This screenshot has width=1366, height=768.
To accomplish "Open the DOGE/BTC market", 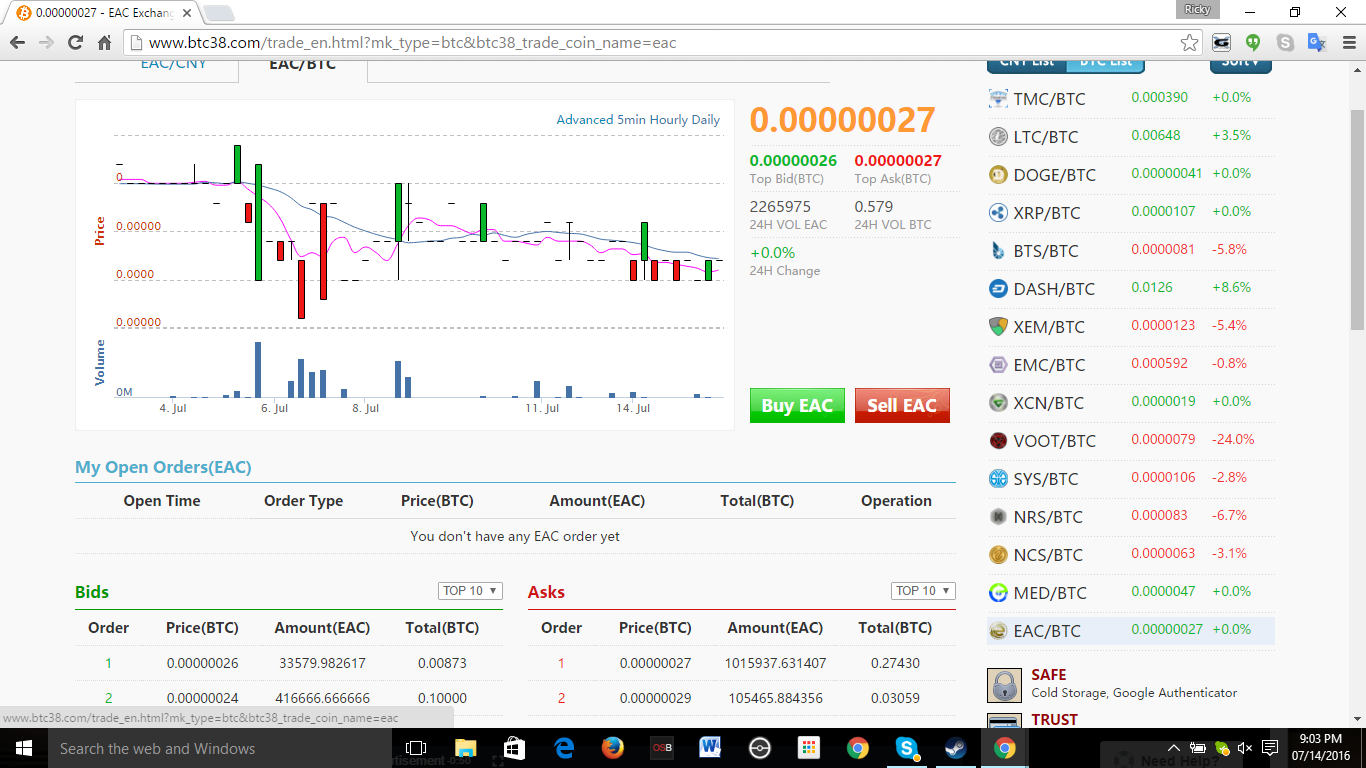I will point(1054,175).
